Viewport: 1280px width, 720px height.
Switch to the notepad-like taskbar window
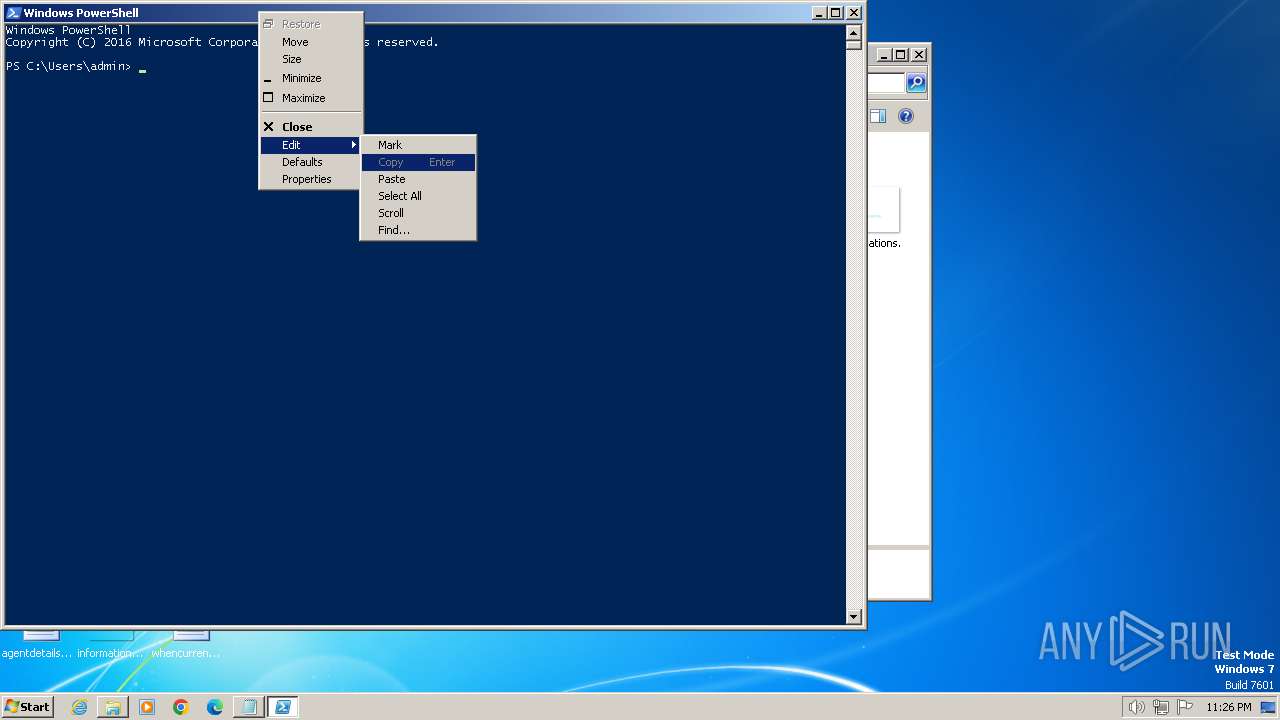(x=248, y=707)
